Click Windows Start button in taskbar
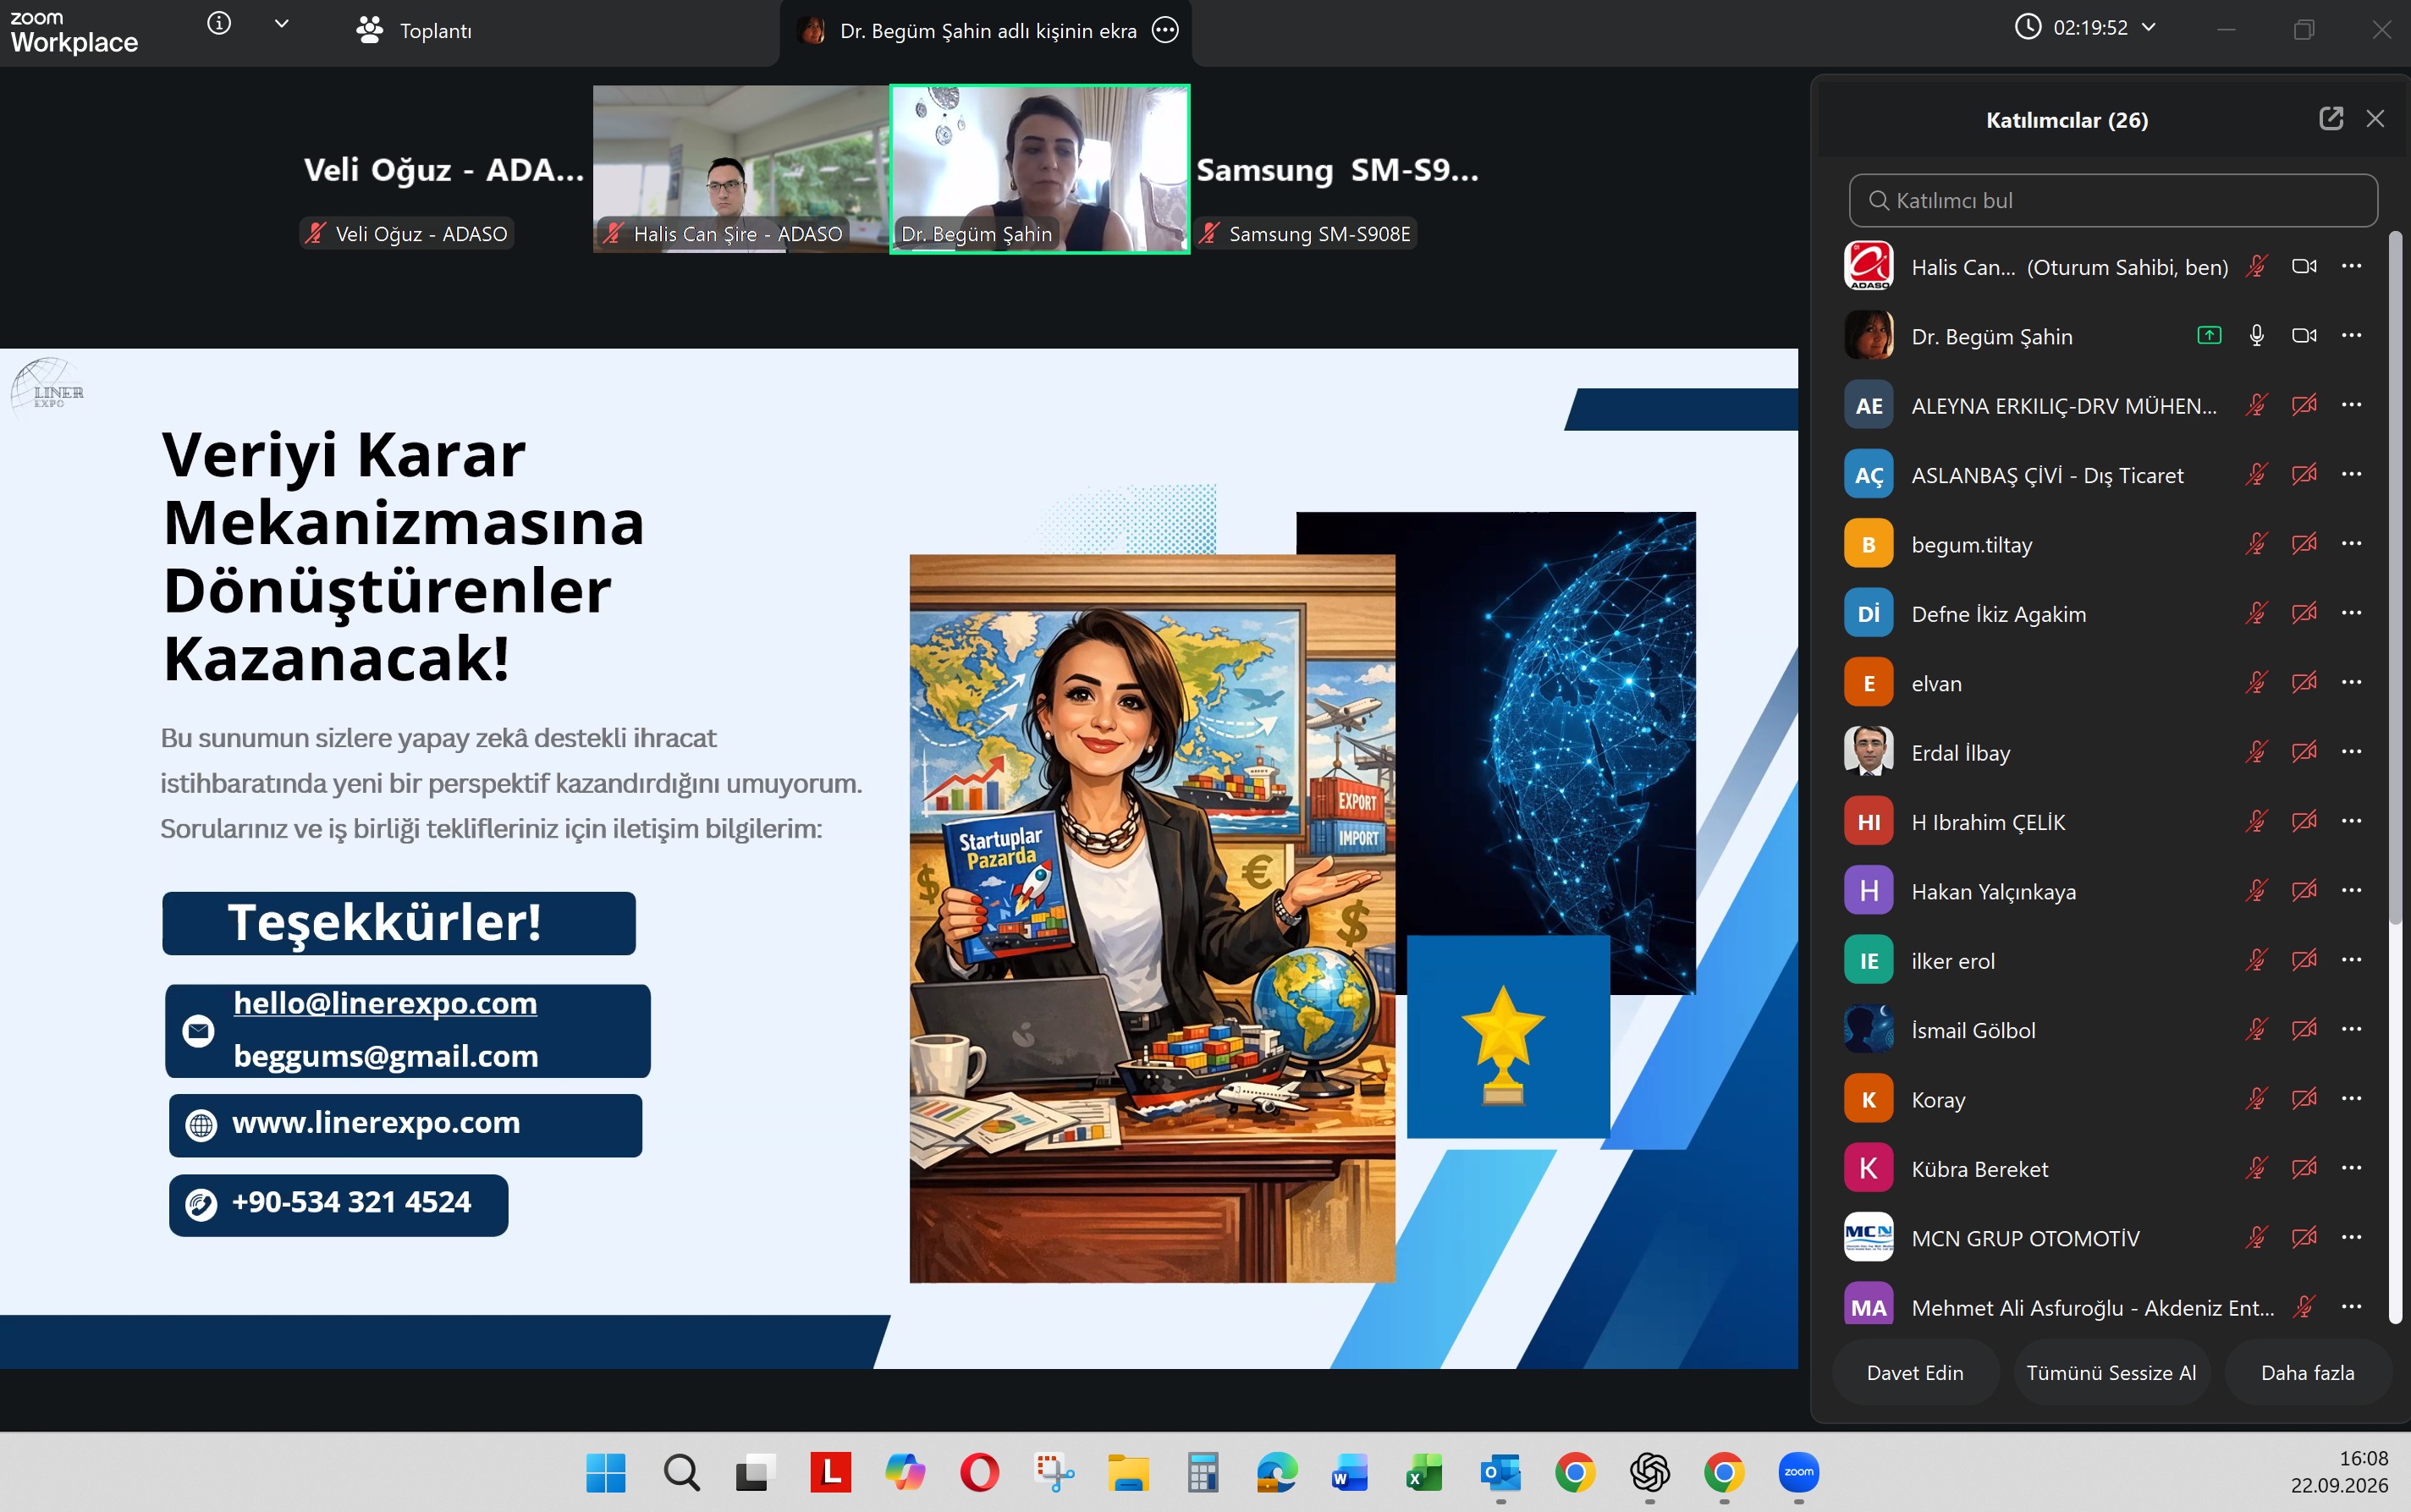Image resolution: width=2411 pixels, height=1512 pixels. click(606, 1473)
